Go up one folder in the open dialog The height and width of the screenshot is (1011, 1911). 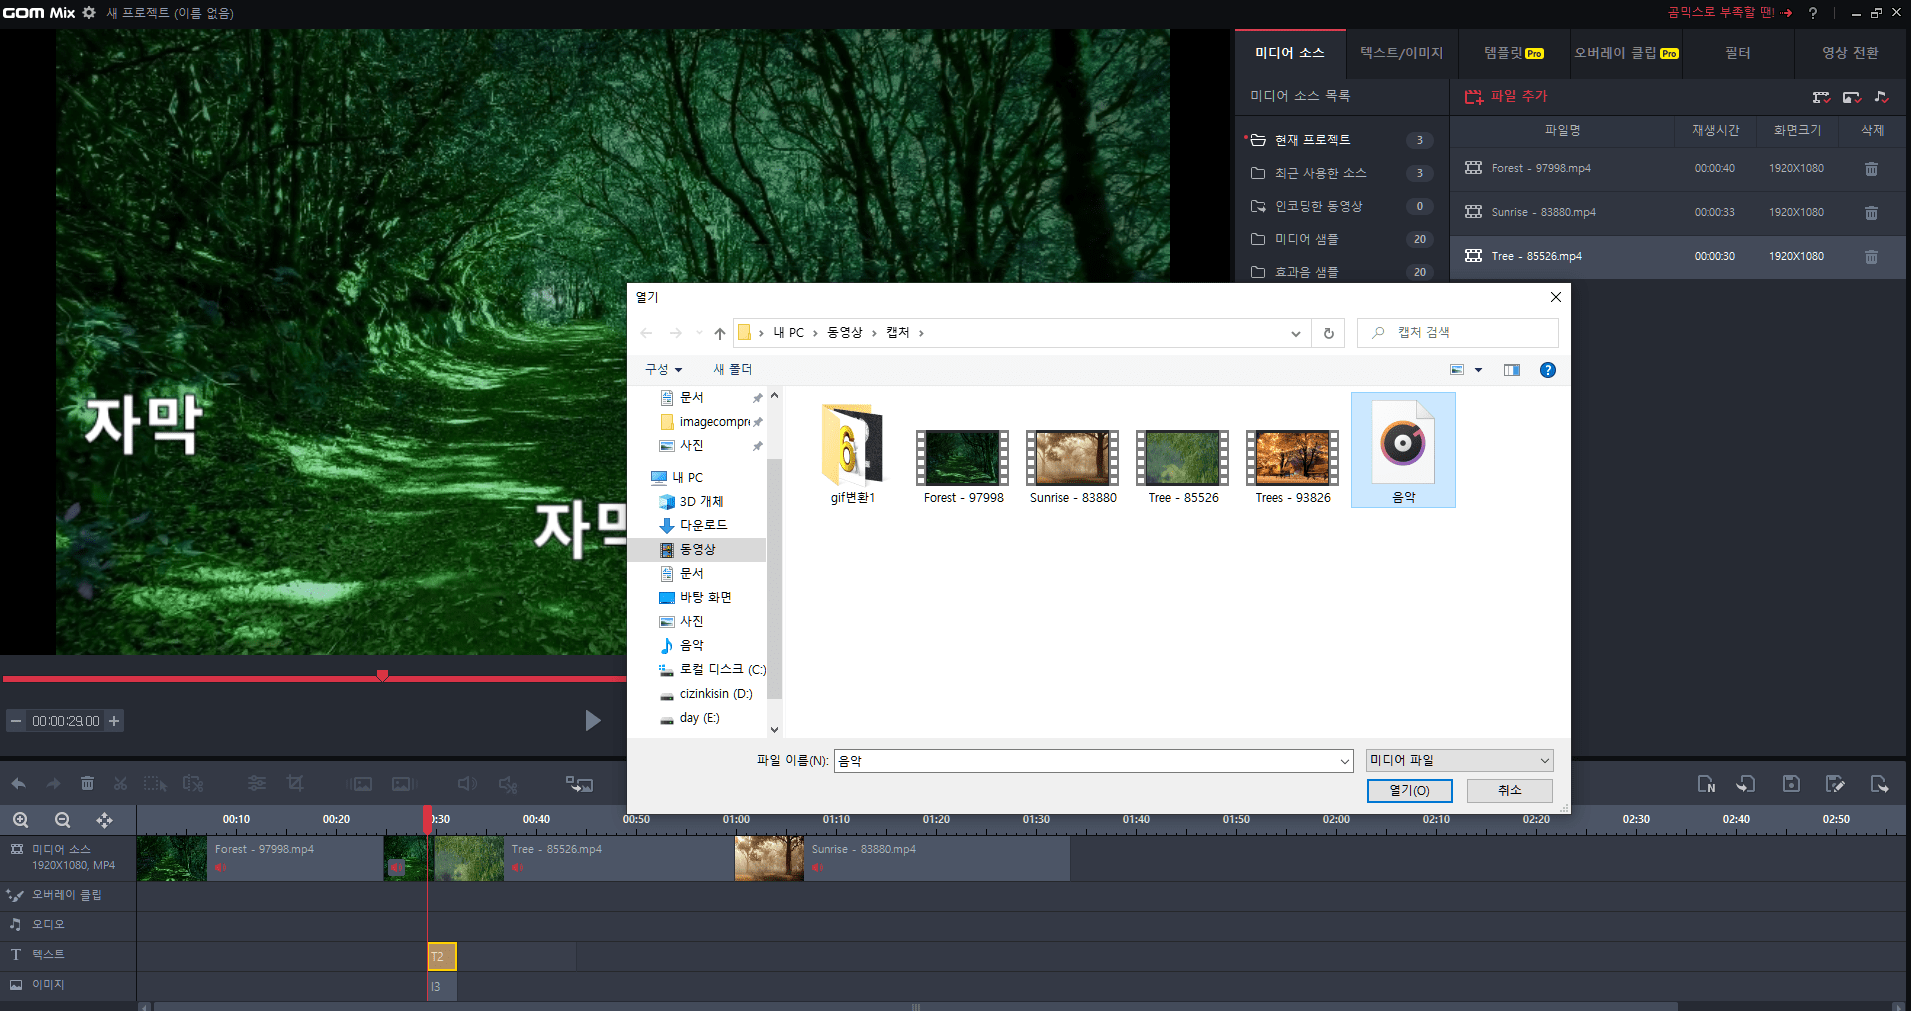point(720,333)
